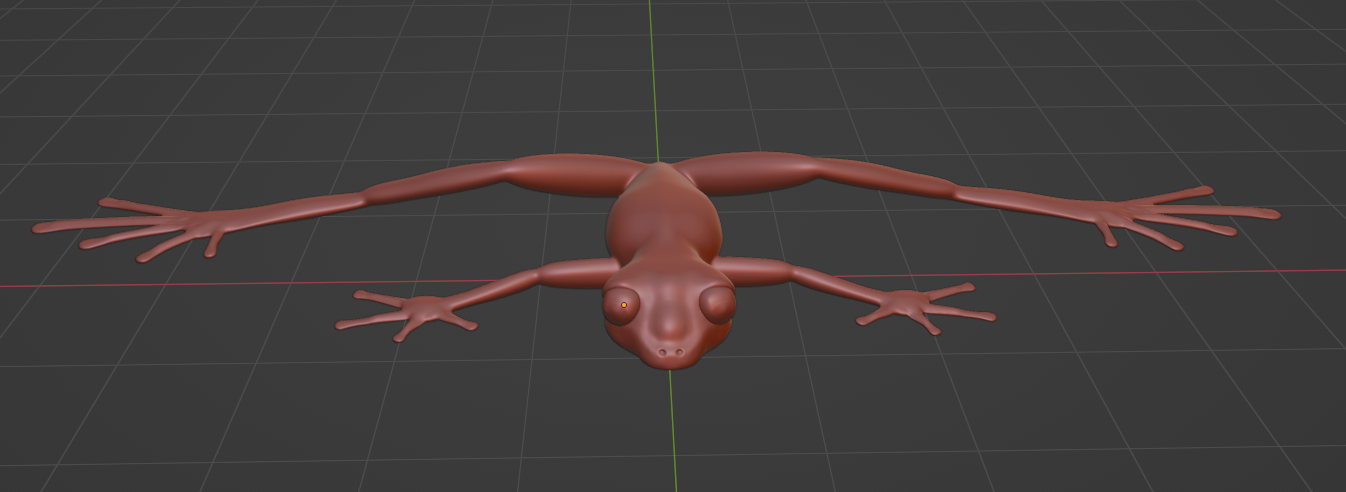Click the orange origin point on the frog's eye
This screenshot has width=1346, height=492.
624,305
